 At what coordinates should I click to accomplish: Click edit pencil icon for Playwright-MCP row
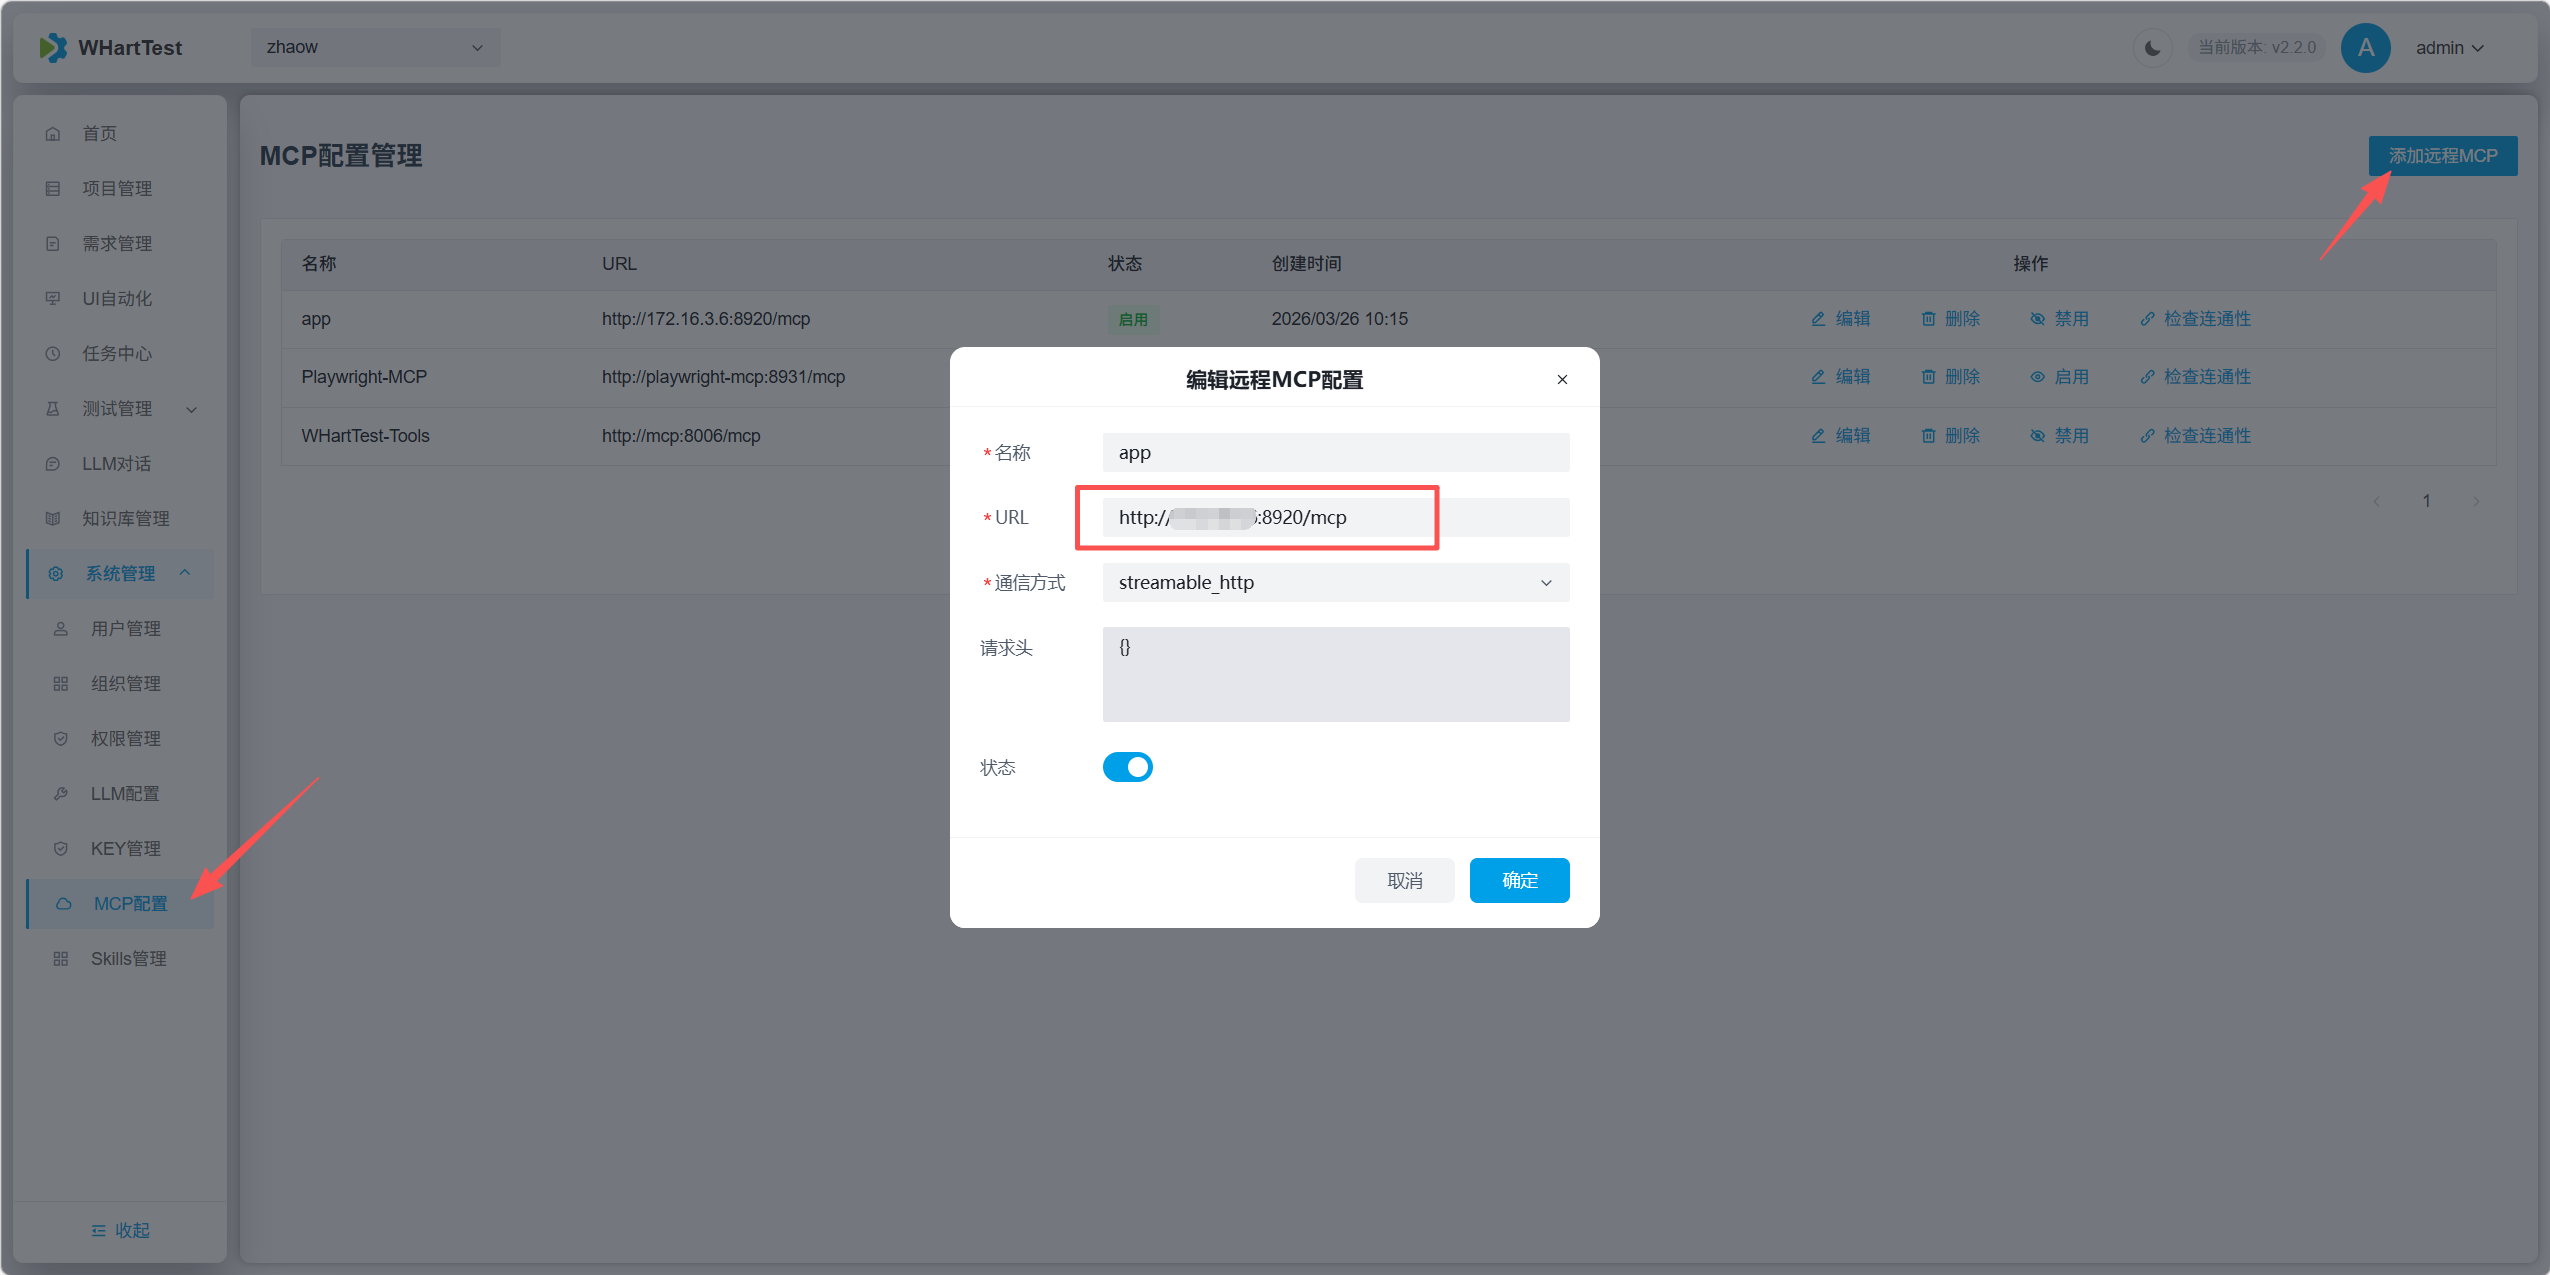(1818, 377)
